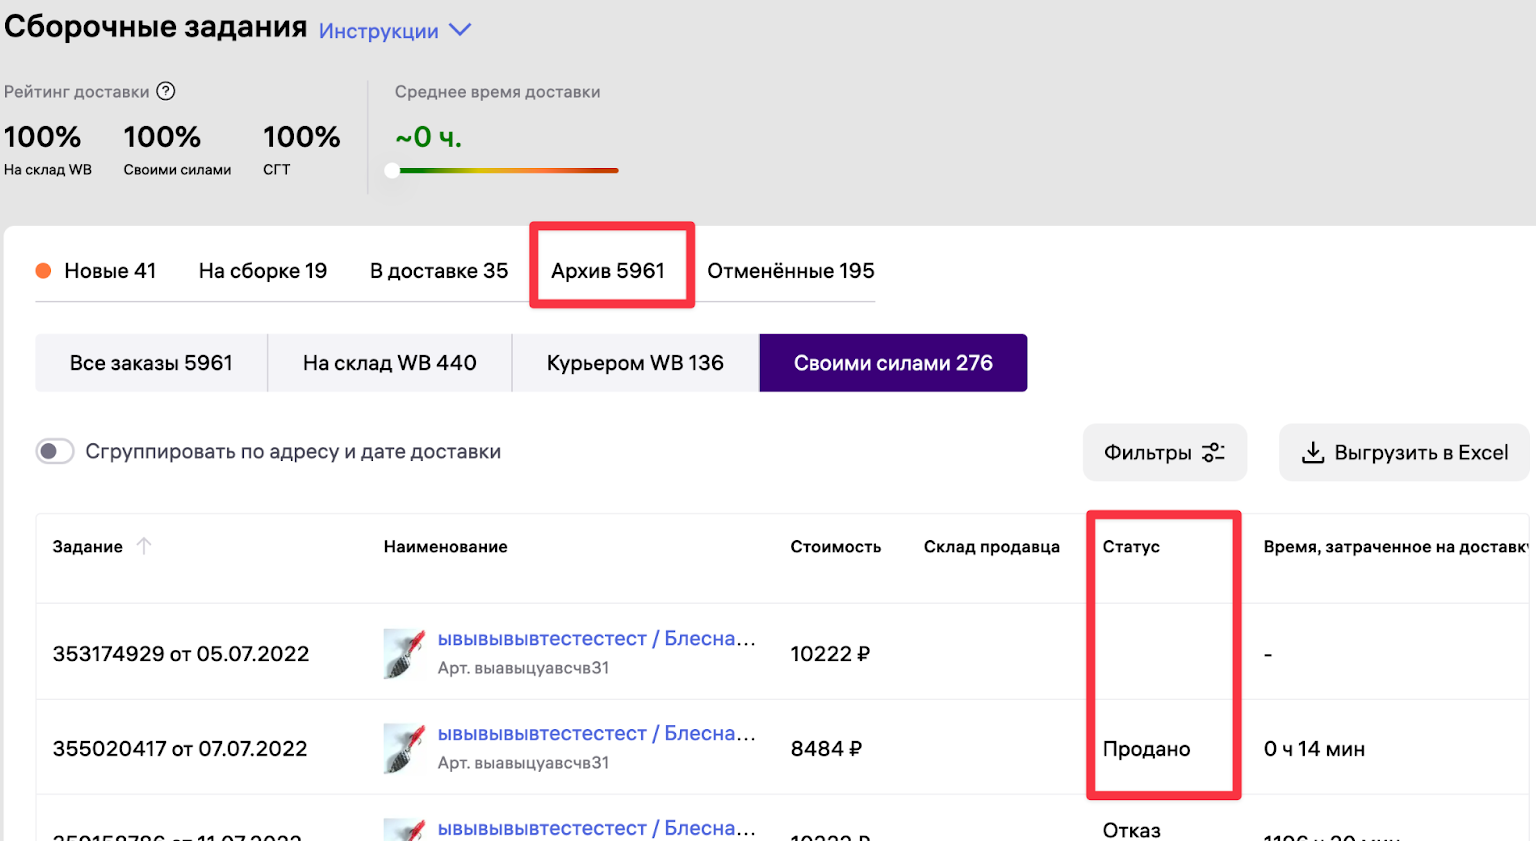1536x841 pixels.
Task: Open product thumbnail for order 355020417
Action: pyautogui.click(x=405, y=748)
